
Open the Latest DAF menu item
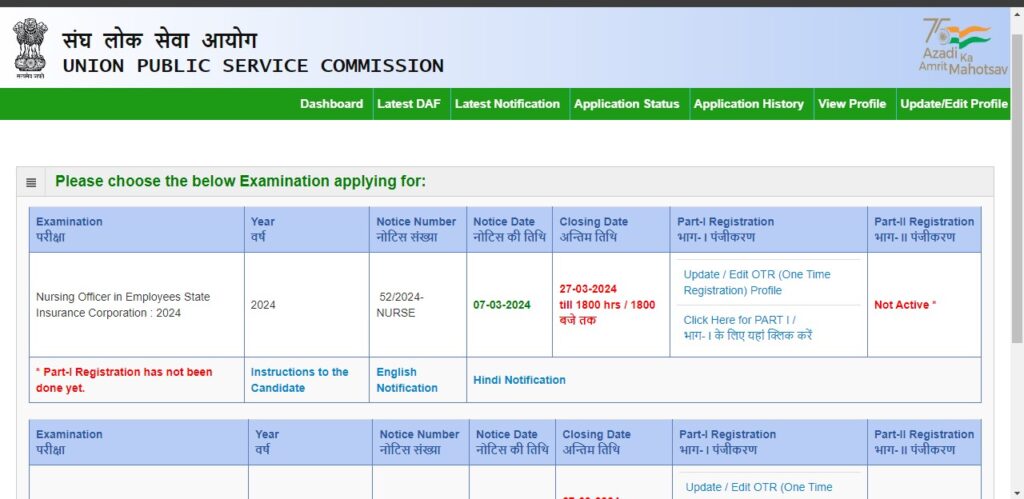click(409, 104)
